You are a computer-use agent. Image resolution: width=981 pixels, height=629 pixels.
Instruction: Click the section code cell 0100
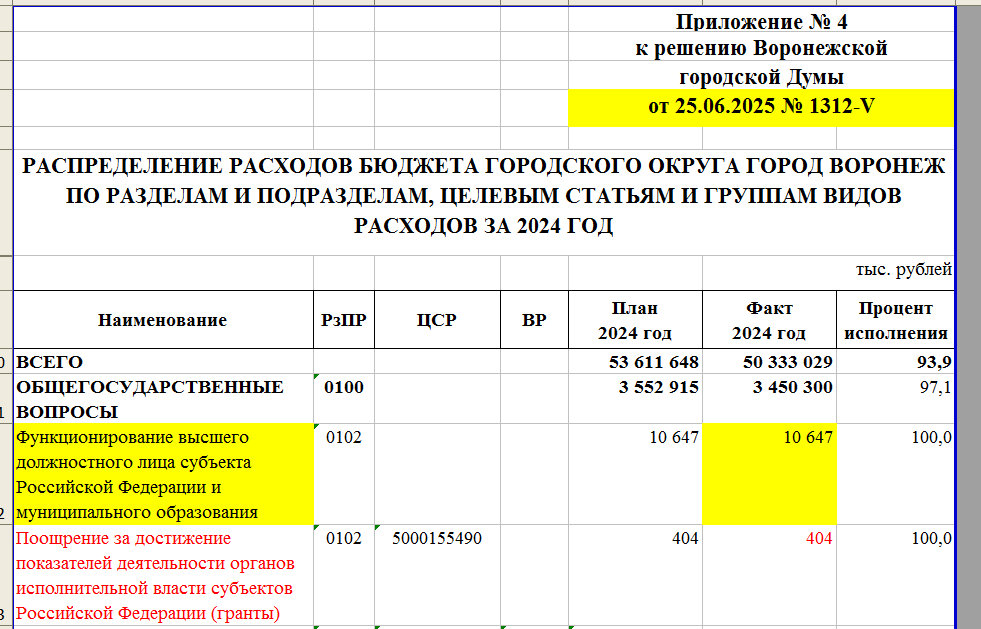pyautogui.click(x=343, y=387)
